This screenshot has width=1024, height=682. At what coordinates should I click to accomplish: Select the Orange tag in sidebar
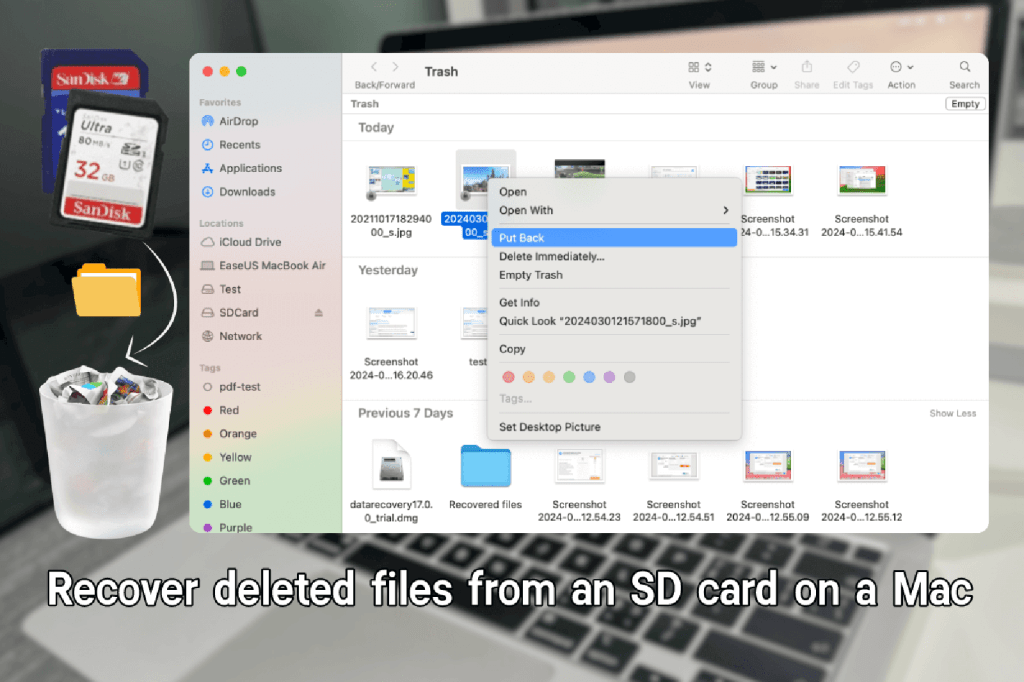pos(237,434)
